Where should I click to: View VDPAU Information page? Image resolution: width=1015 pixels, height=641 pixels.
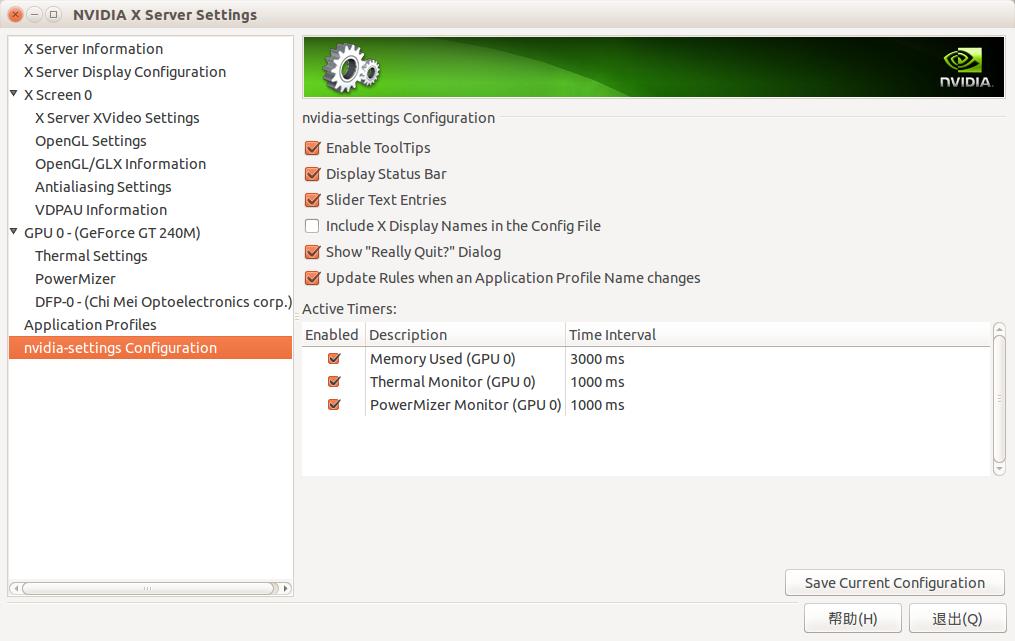click(x=101, y=210)
